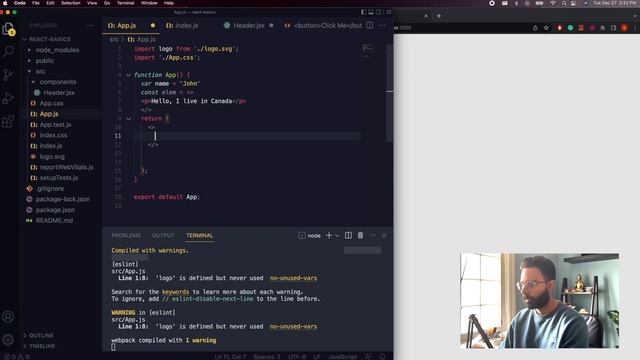Switch to the OUTPUT tab
Screen dimensions: 640x360
click(163, 236)
